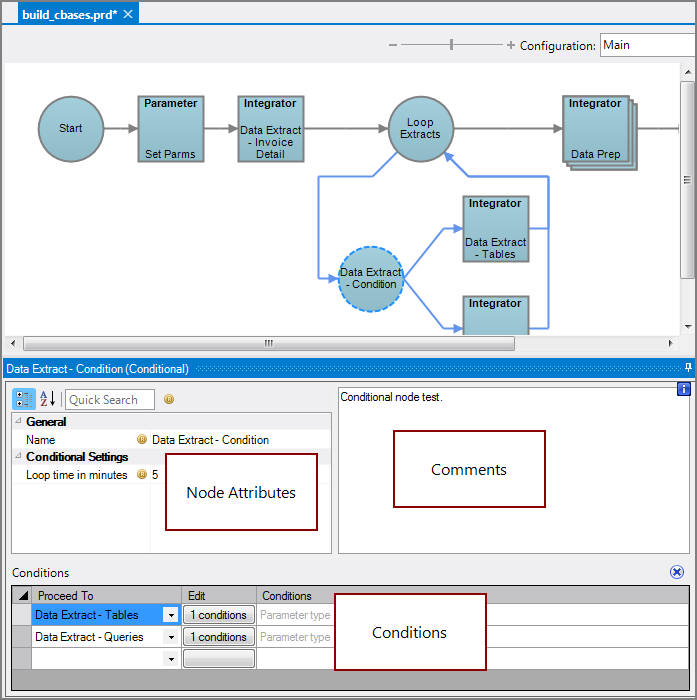Screen dimensions: 697x700
Task: Close the build_cbases.prd tab
Action: point(129,14)
